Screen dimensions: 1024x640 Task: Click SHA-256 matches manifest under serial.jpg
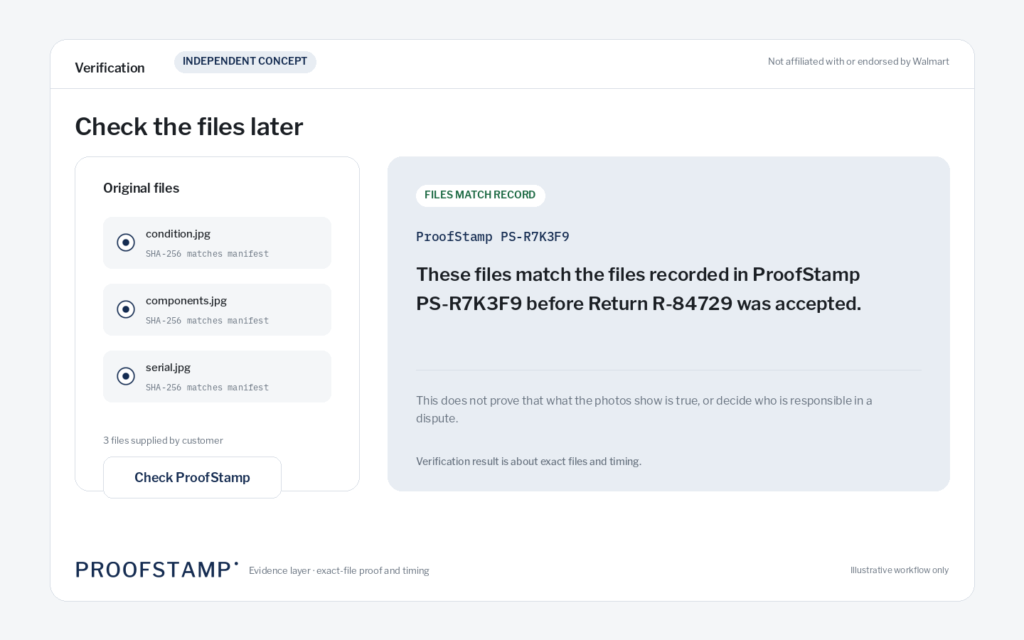(207, 387)
